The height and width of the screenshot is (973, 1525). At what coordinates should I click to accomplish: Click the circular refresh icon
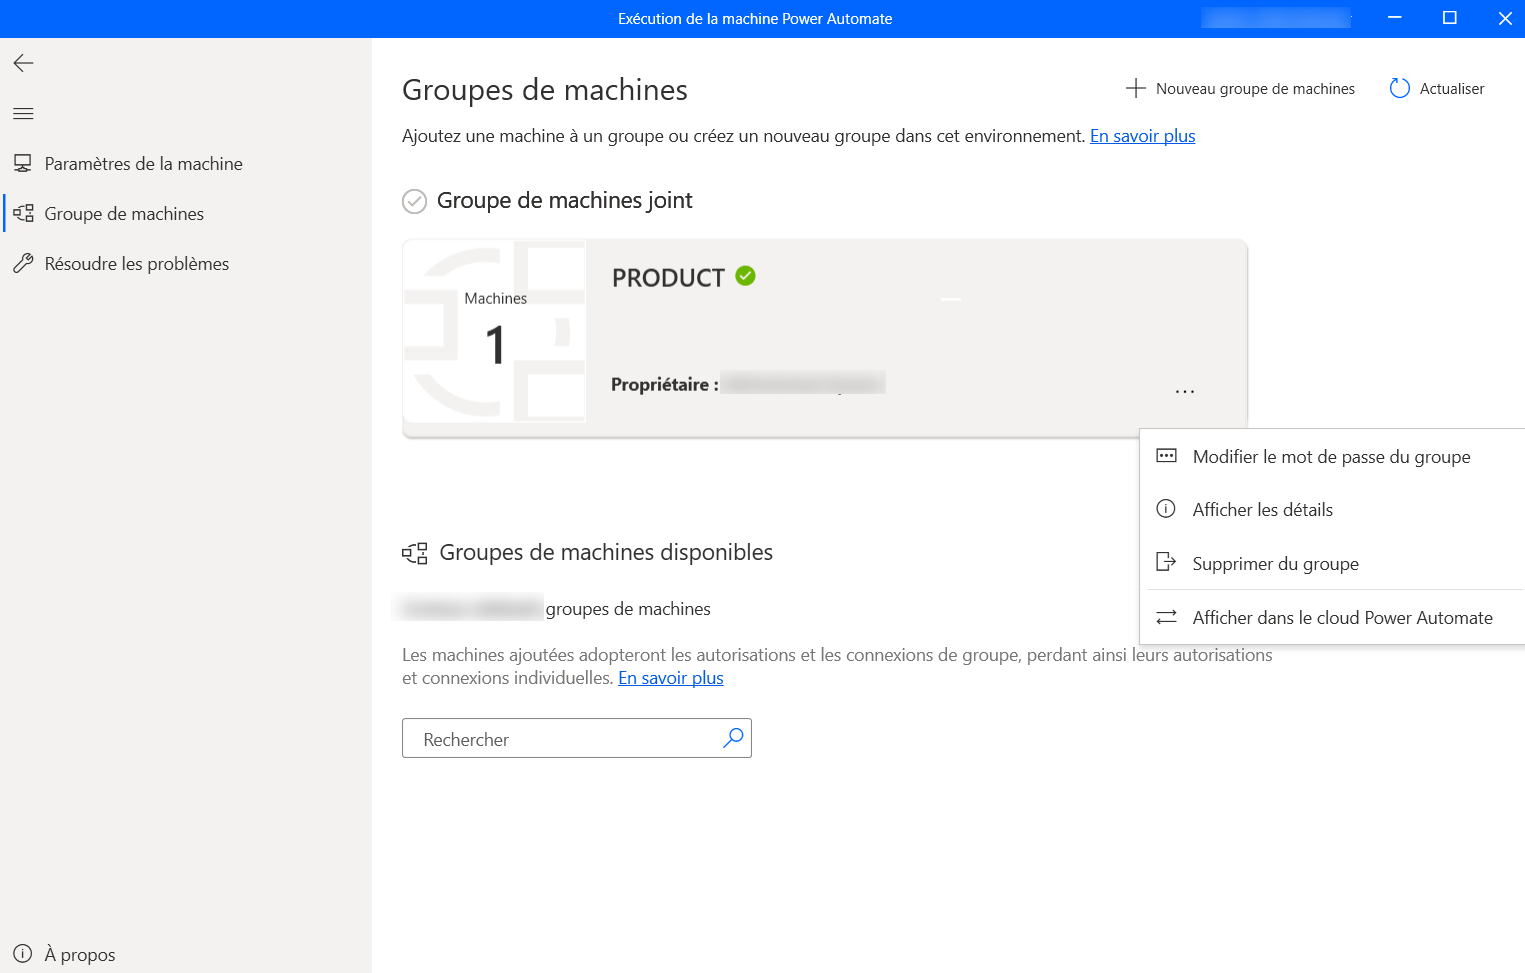click(1400, 88)
